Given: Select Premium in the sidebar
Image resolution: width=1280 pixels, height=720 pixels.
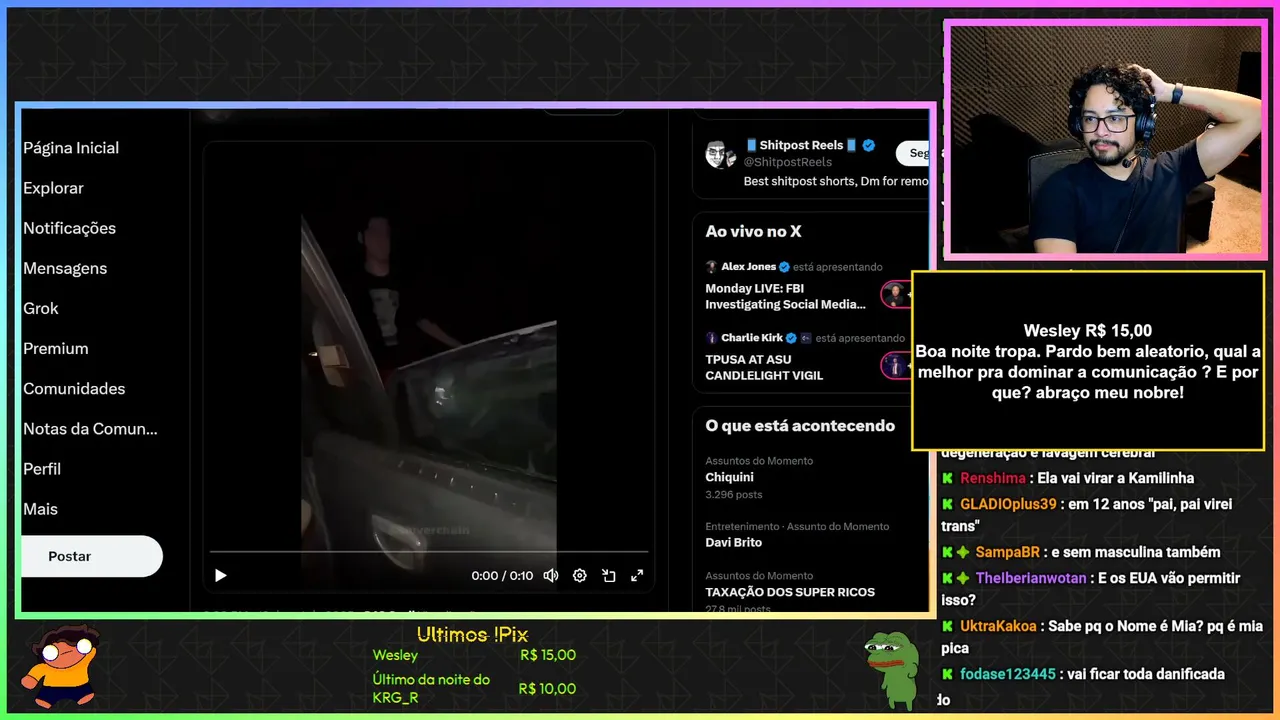Looking at the screenshot, I should coord(56,348).
